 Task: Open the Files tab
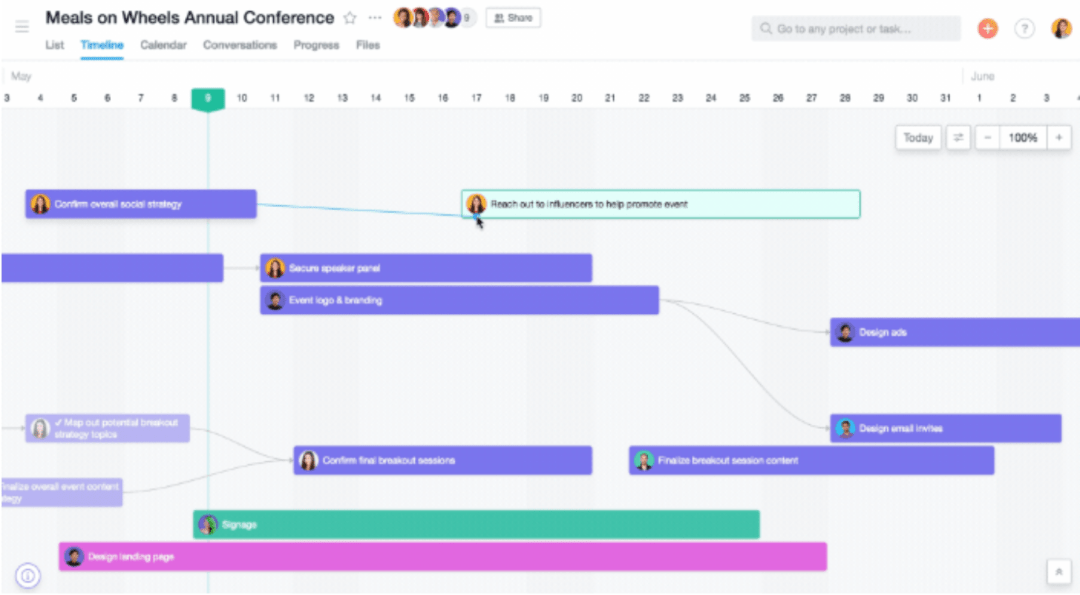[368, 45]
